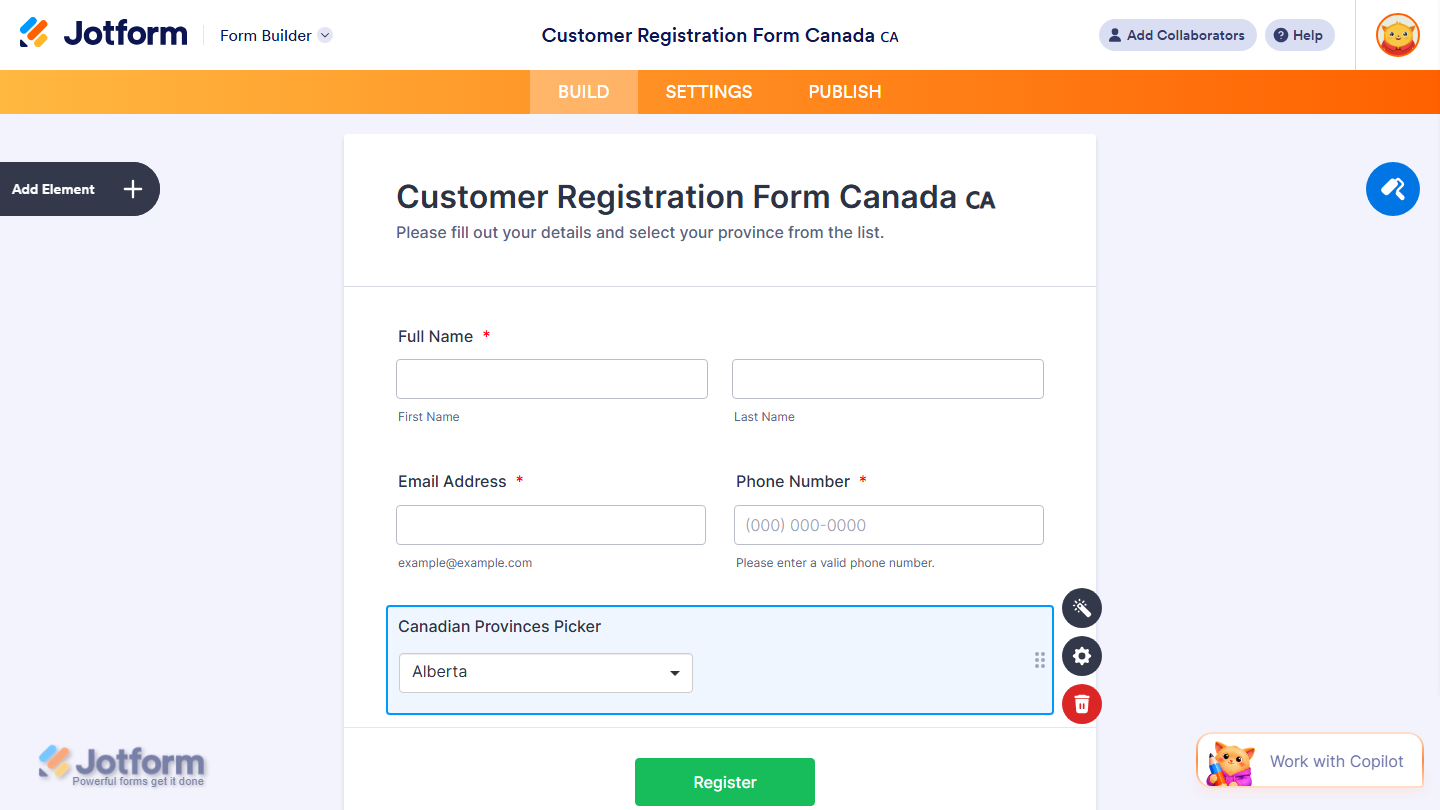Click the Register button
The width and height of the screenshot is (1440, 810).
point(724,781)
